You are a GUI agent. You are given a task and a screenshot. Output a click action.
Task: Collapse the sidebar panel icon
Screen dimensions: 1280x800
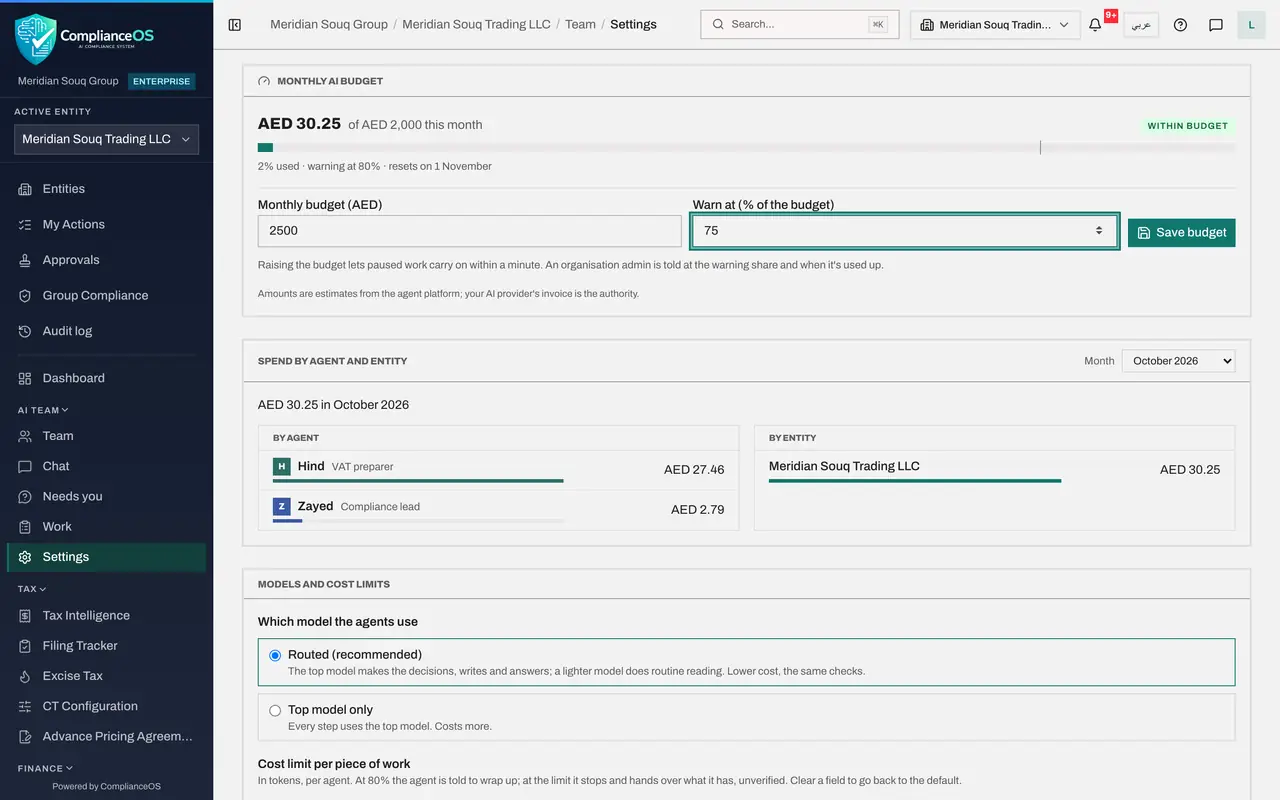[x=235, y=24]
